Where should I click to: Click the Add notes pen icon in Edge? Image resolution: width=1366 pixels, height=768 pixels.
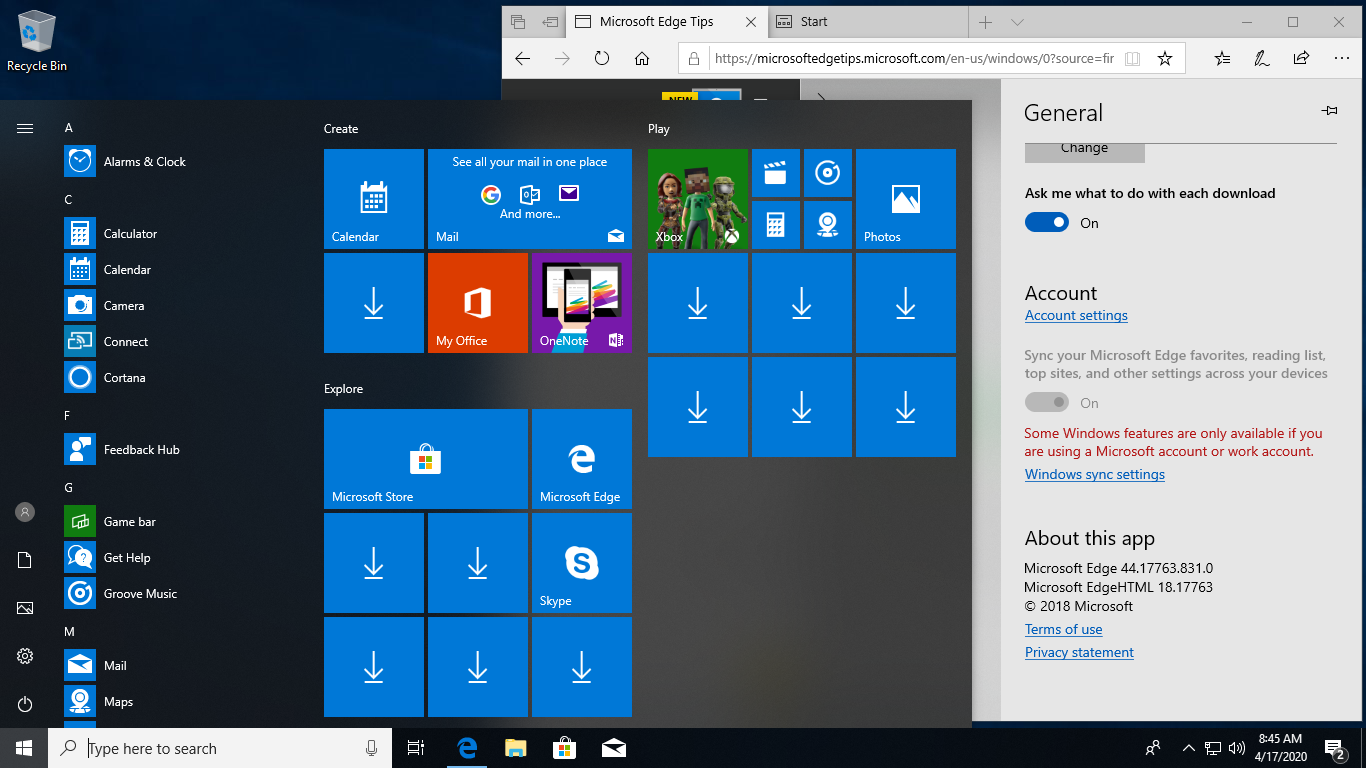(1262, 59)
